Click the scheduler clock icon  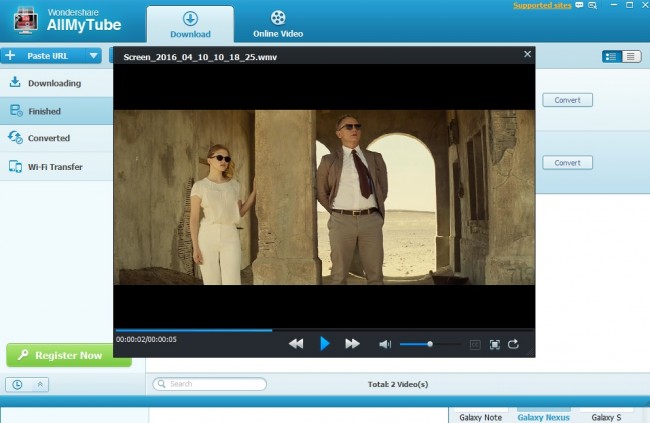[x=17, y=384]
